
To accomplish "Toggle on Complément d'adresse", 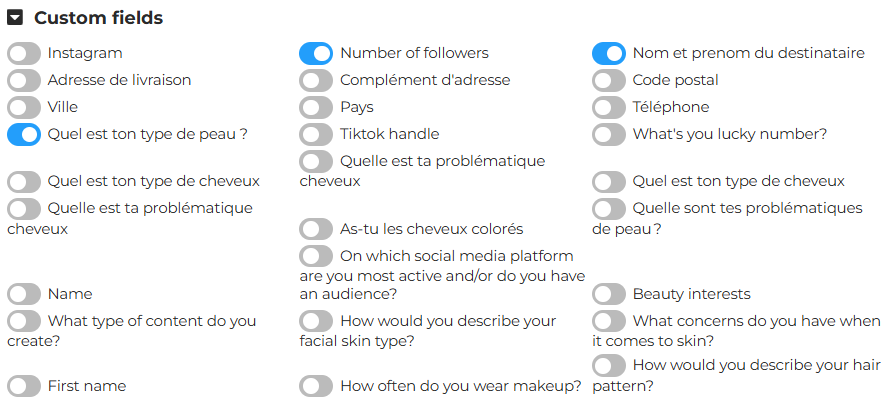I will [316, 80].
